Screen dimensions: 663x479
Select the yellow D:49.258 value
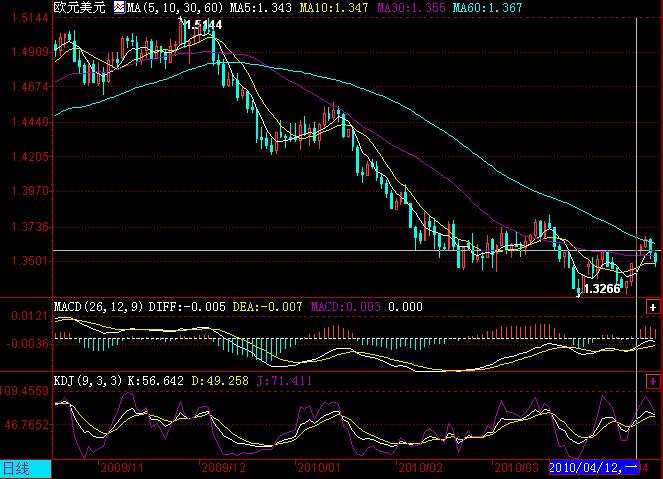[220, 381]
